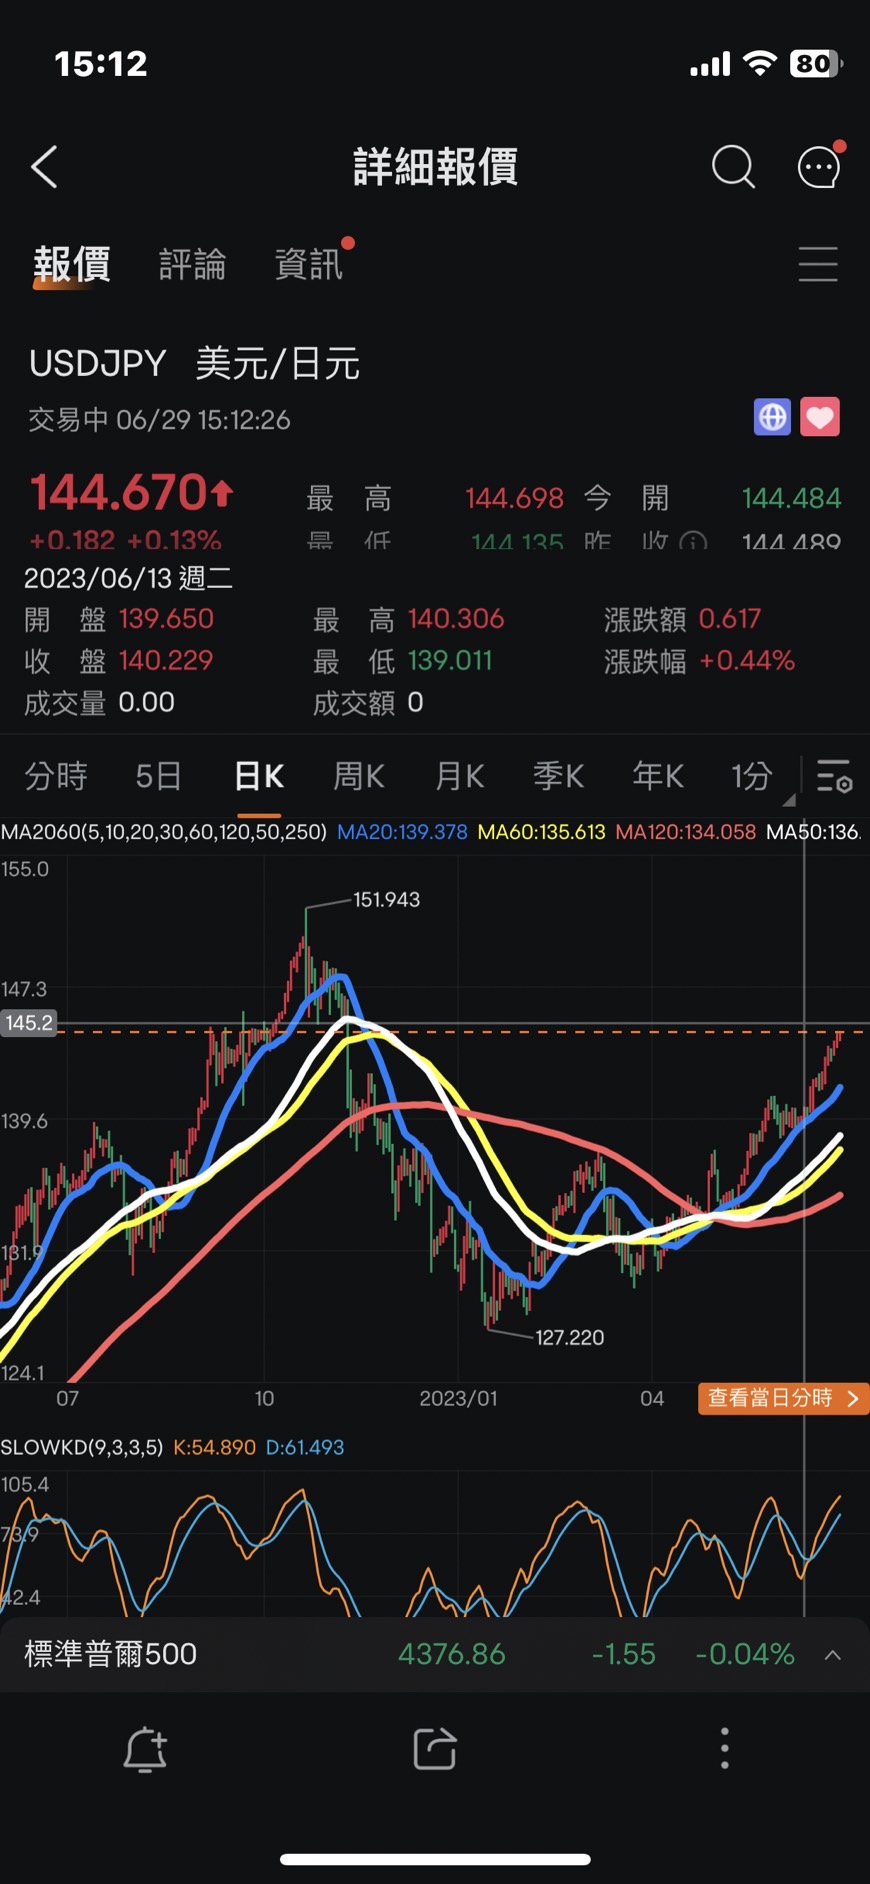This screenshot has height=1884, width=870.
Task: Add price alert bell icon
Action: coord(145,1749)
